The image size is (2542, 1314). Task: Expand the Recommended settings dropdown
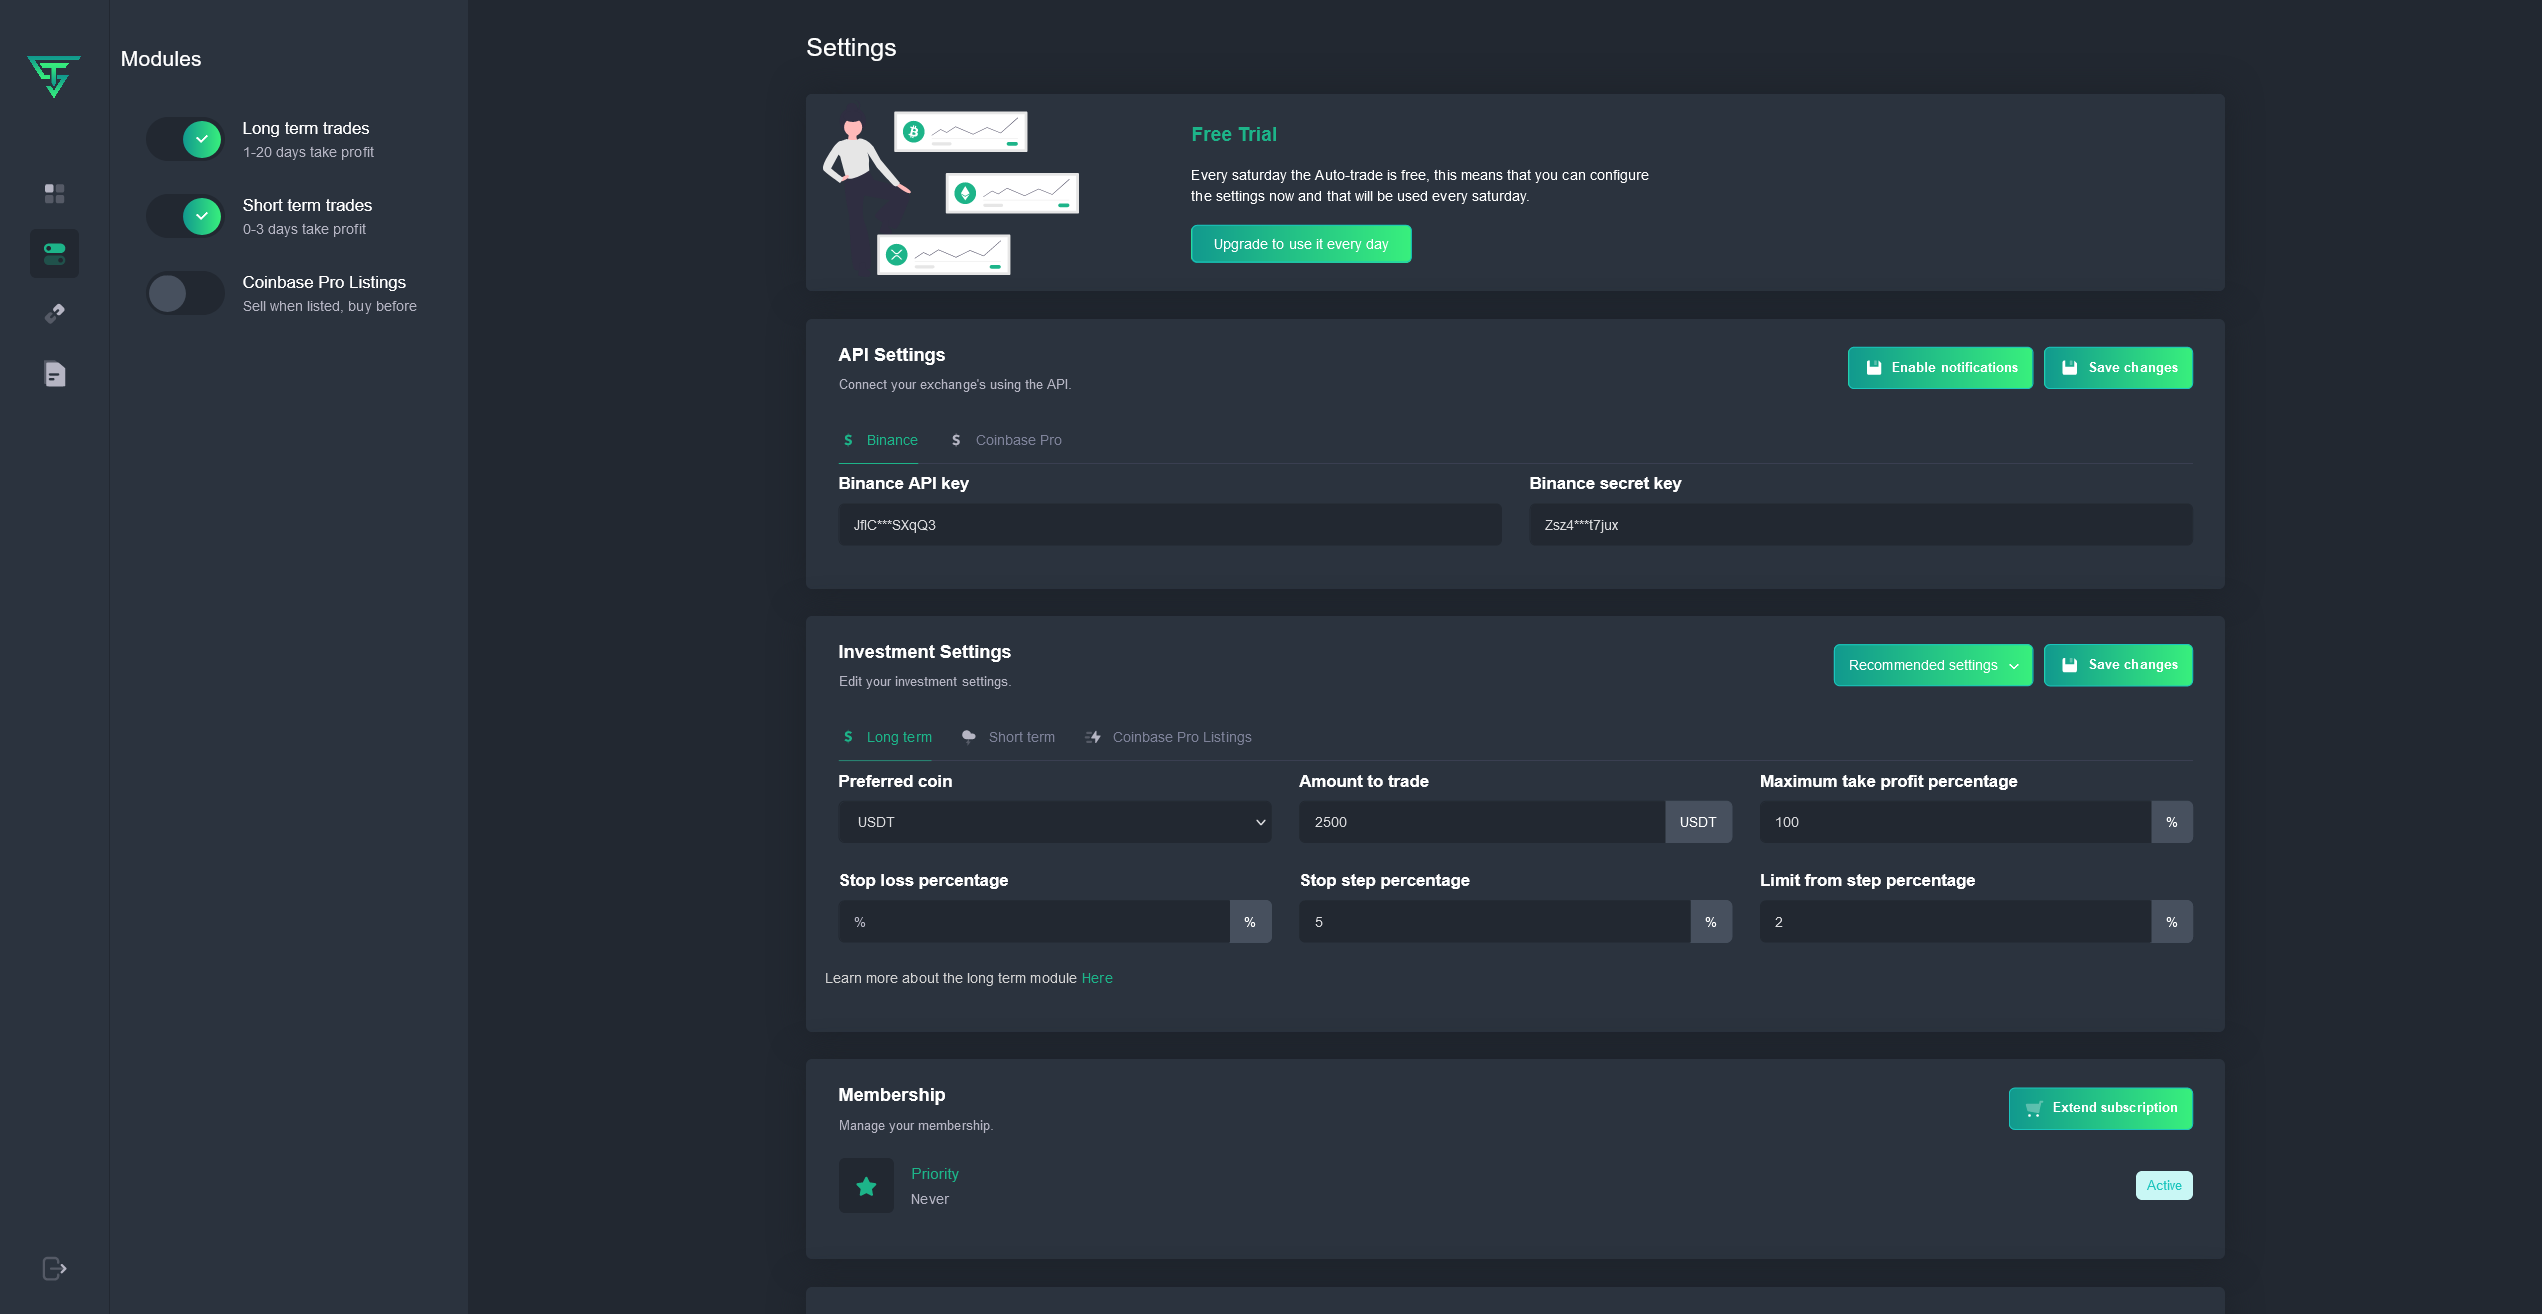point(1932,665)
